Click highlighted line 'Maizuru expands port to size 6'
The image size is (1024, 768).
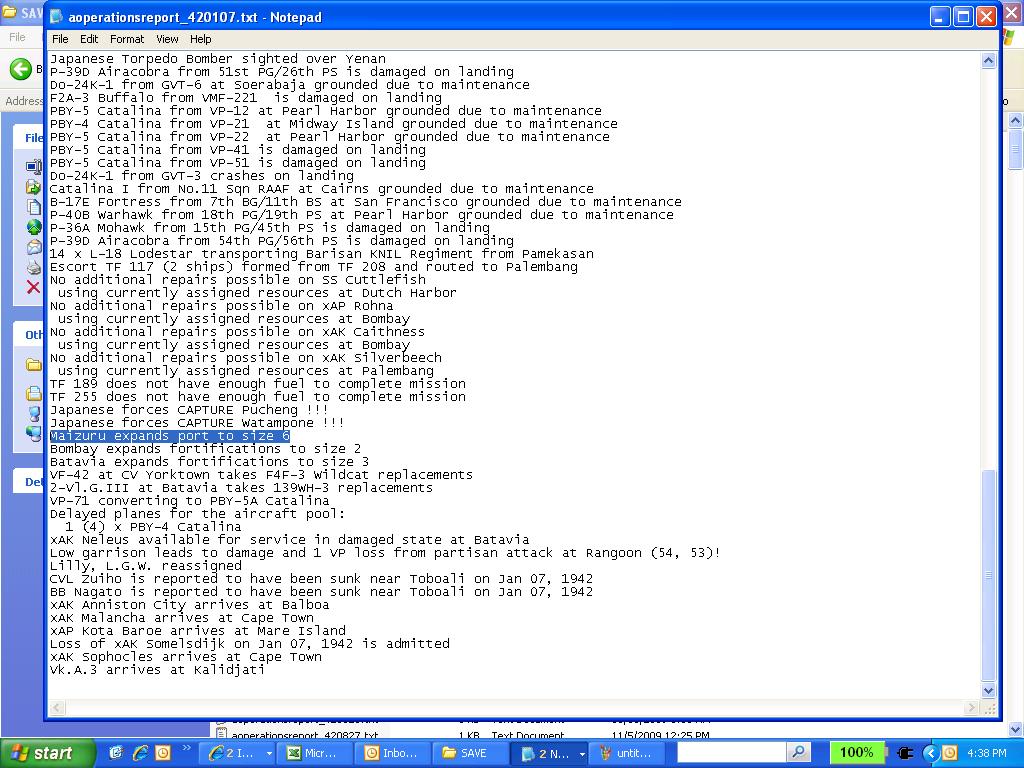click(x=170, y=436)
